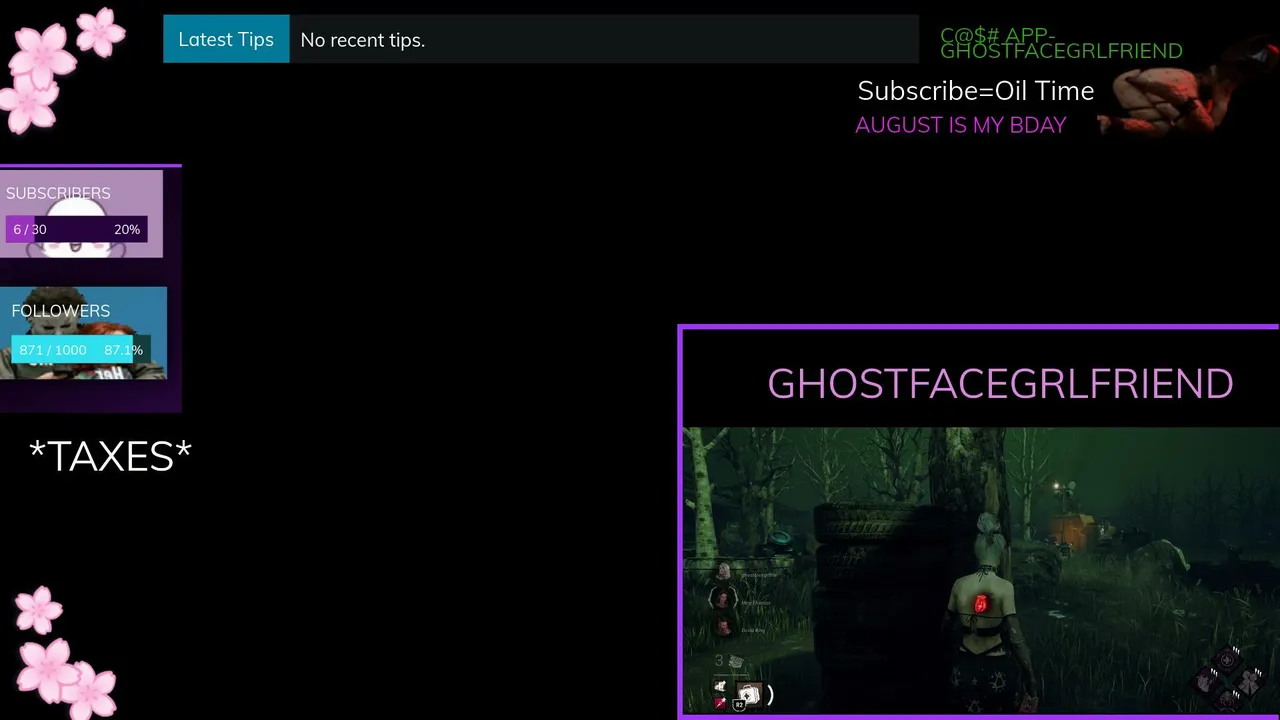Viewport: 1280px width, 720px height.
Task: Select the top survivor portrait above Meg Thomas
Action: (x=723, y=573)
